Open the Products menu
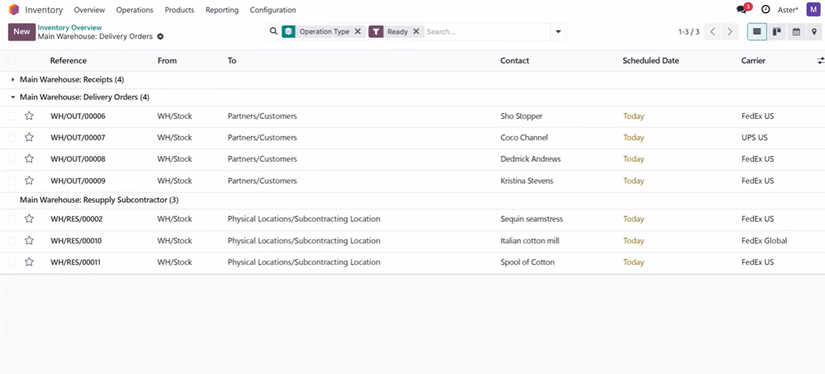825x374 pixels. 179,10
